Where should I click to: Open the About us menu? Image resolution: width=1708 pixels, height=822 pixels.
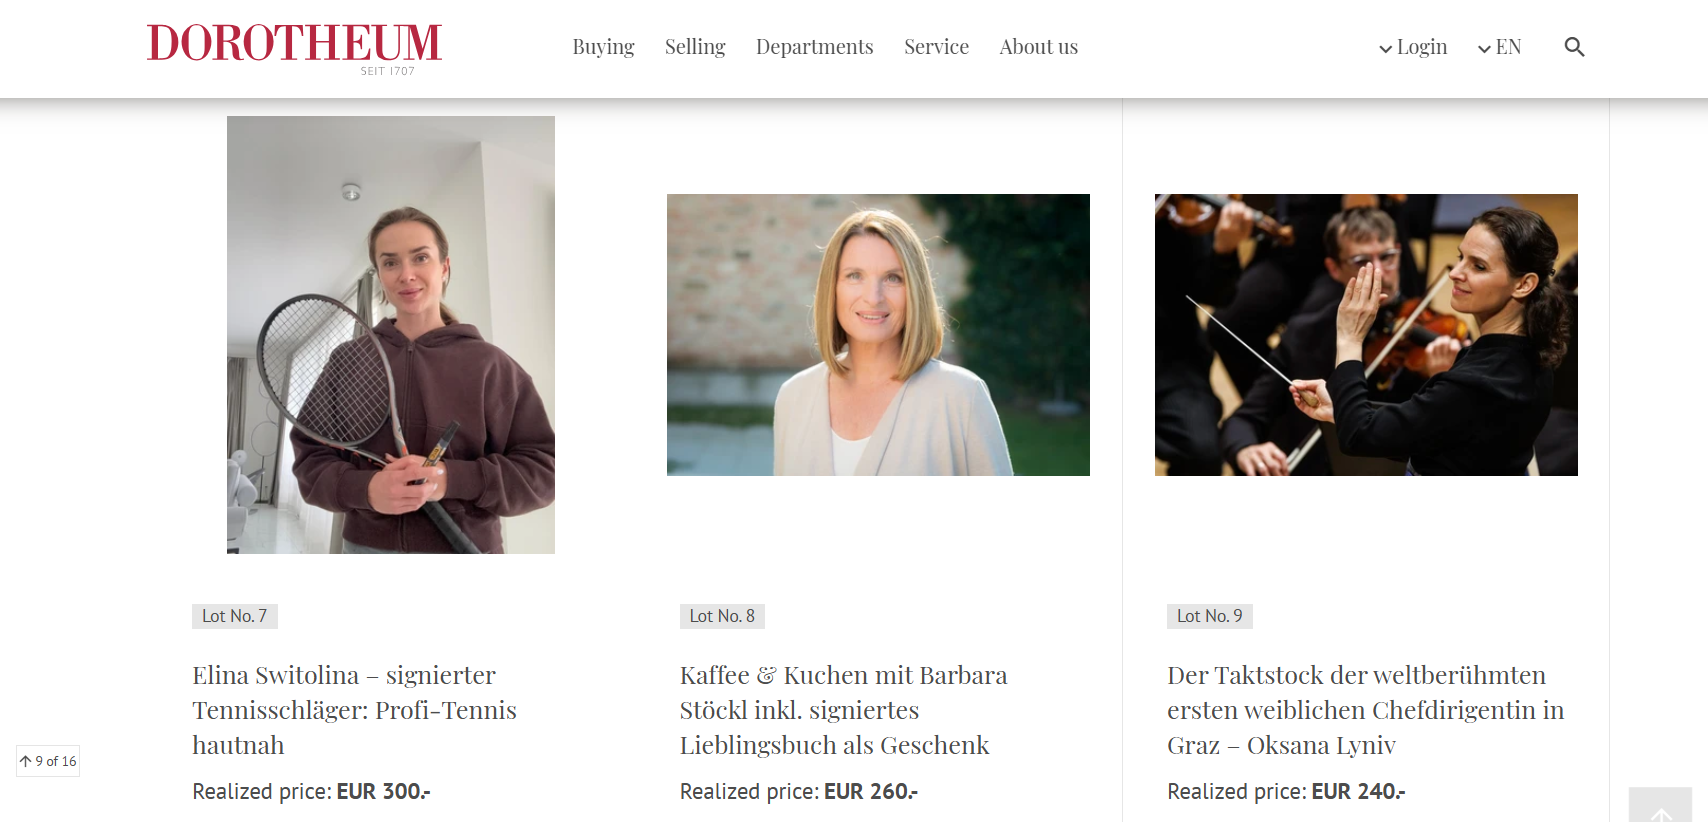[x=1039, y=47]
